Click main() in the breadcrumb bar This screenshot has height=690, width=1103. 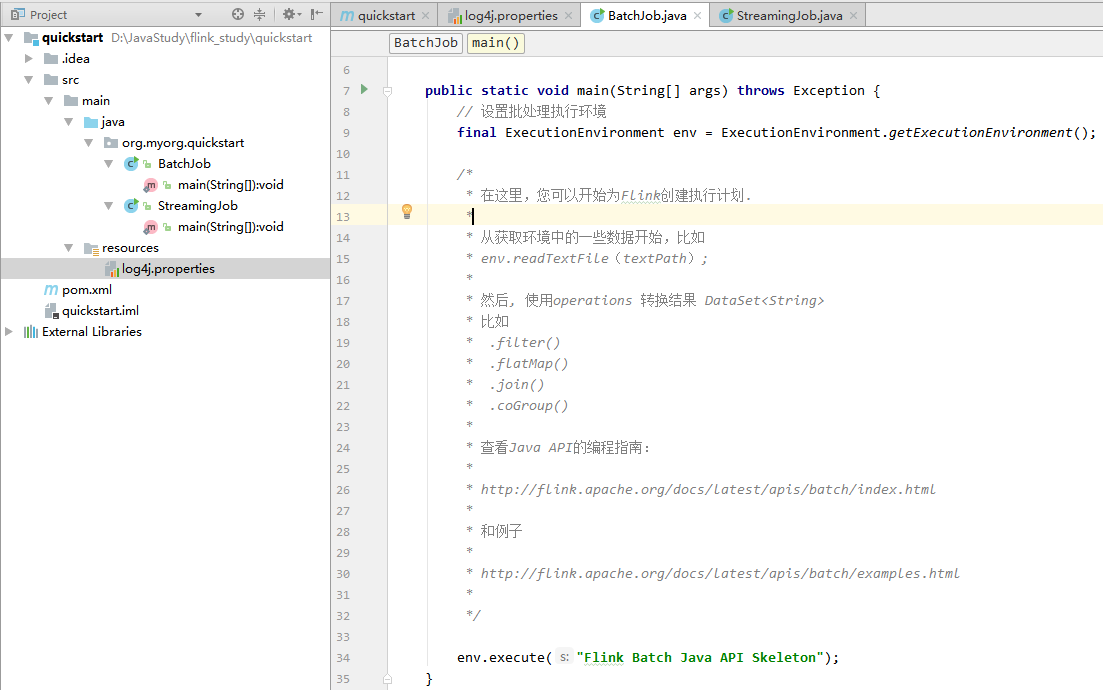point(494,42)
